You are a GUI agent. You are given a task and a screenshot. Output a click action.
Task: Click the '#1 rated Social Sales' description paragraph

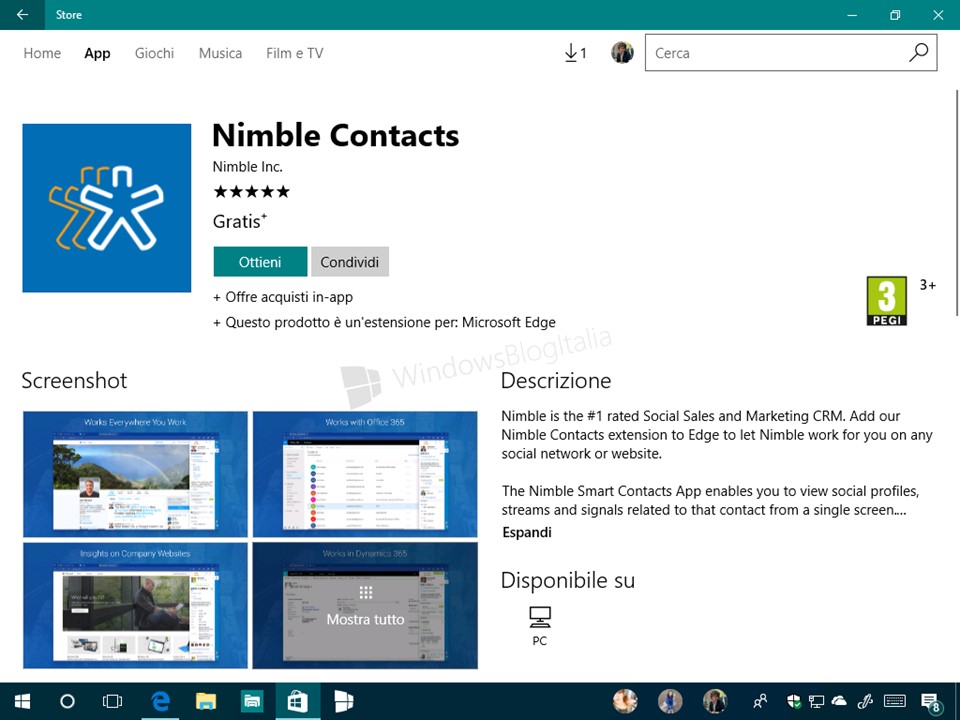coord(717,435)
